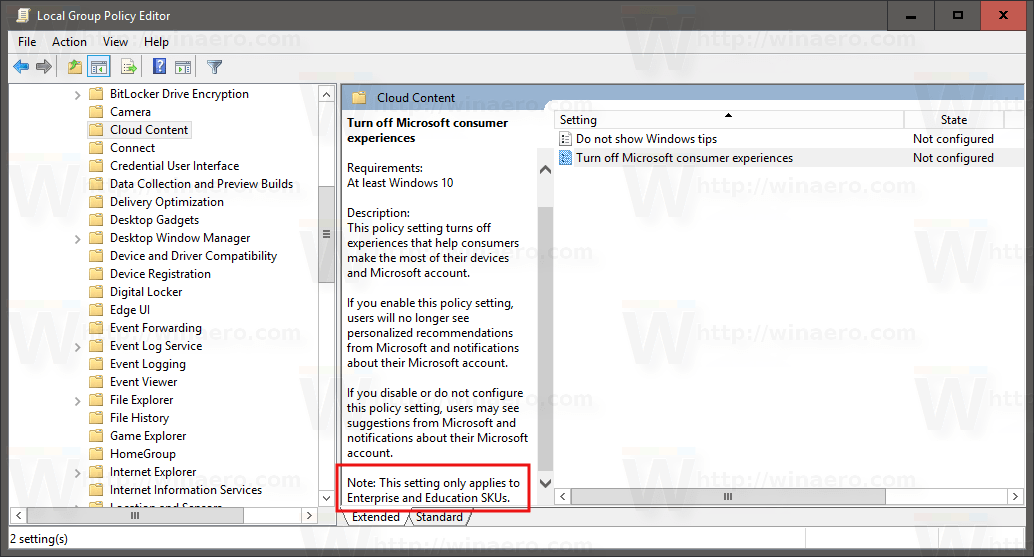Minimize the Local Group Policy Editor window

click(x=911, y=15)
